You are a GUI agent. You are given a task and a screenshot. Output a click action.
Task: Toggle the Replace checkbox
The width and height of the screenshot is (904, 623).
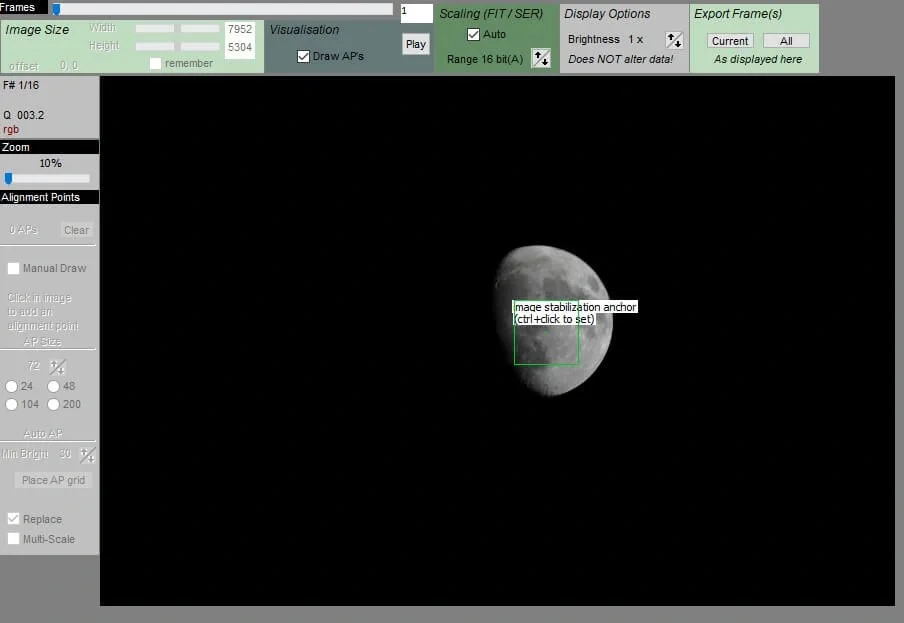click(13, 519)
